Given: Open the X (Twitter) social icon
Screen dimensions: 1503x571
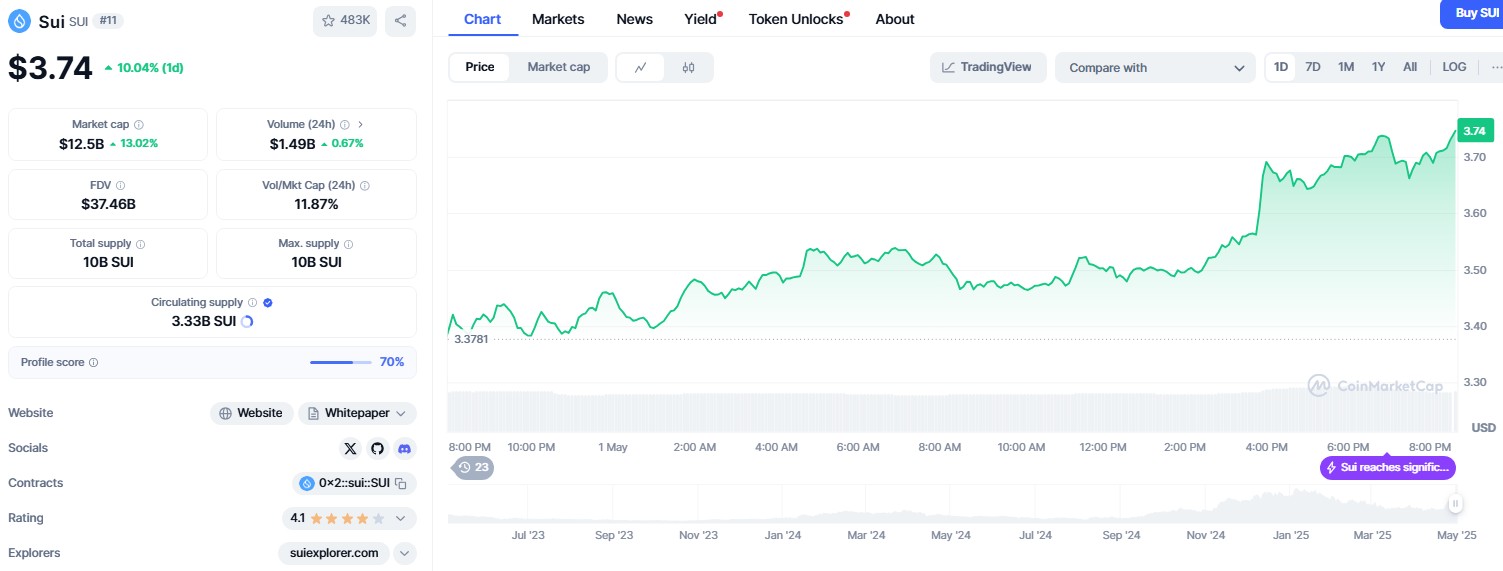Looking at the screenshot, I should tap(350, 448).
